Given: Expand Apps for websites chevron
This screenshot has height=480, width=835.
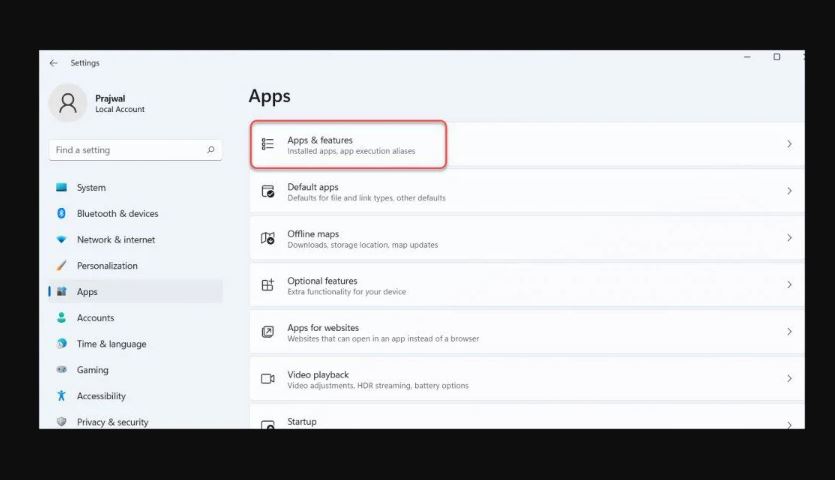Looking at the screenshot, I should [789, 331].
